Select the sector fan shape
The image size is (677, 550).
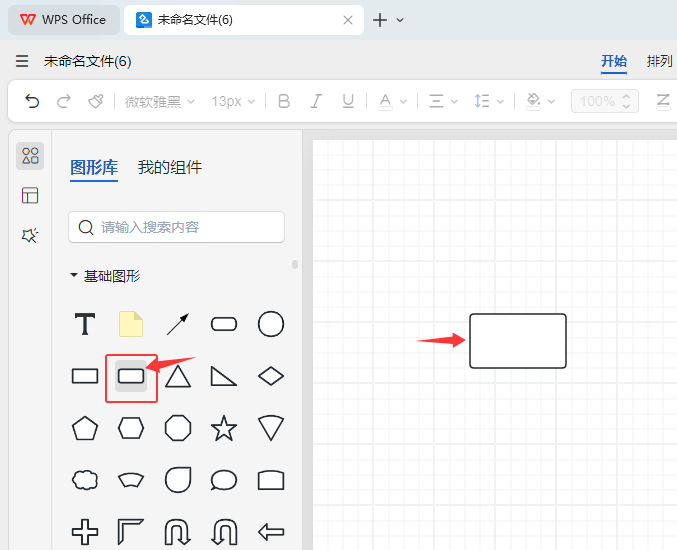(x=271, y=428)
